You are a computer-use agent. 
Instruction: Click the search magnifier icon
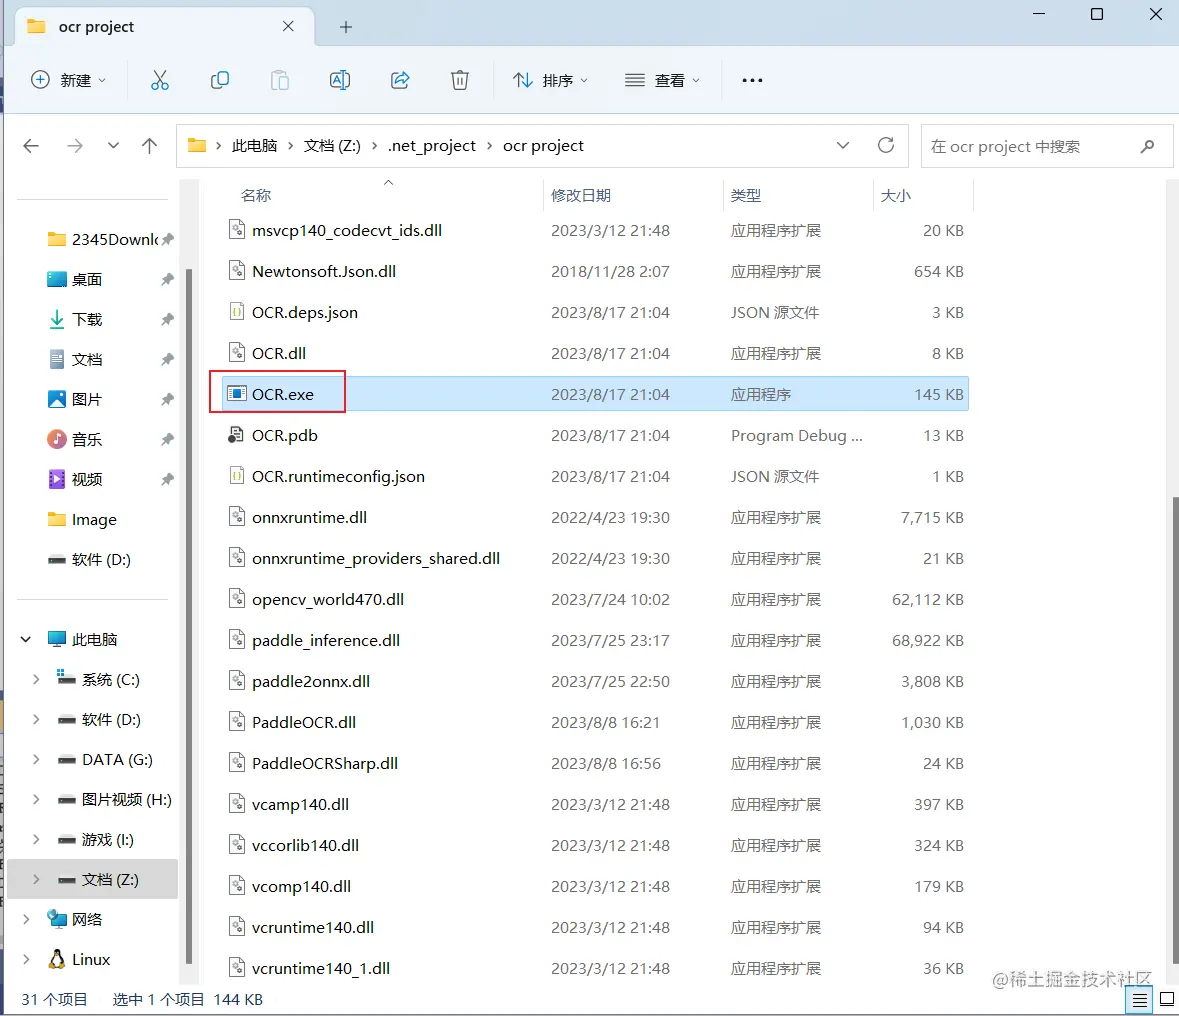[1147, 146]
